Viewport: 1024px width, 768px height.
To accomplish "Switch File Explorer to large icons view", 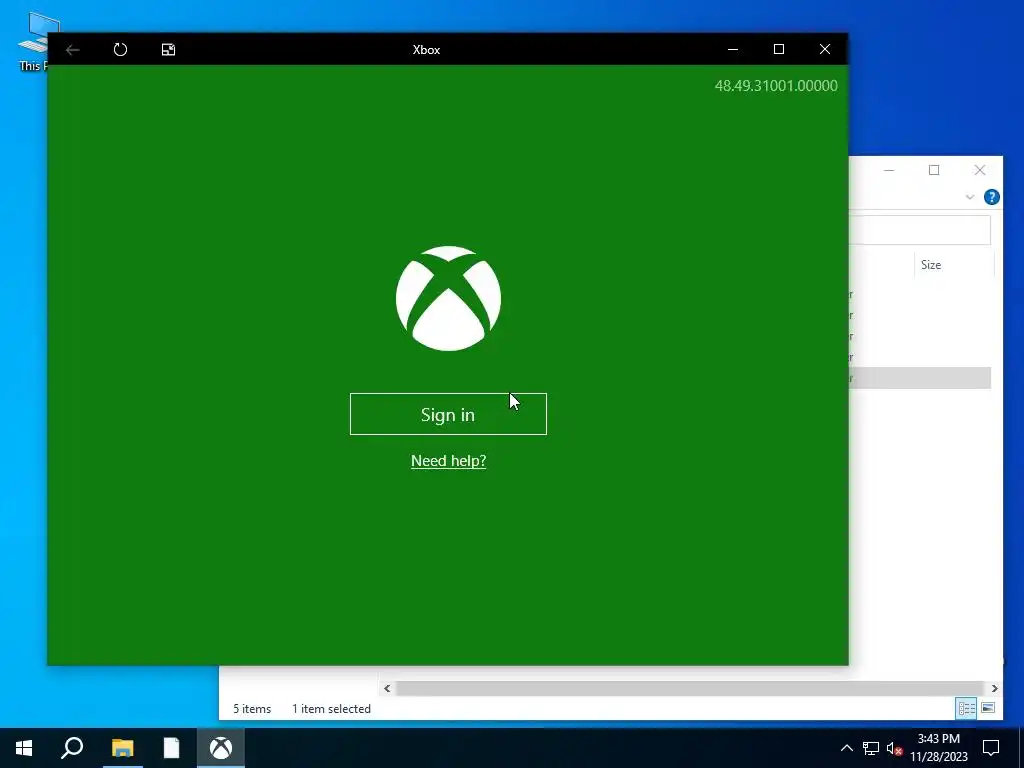I will [x=988, y=708].
